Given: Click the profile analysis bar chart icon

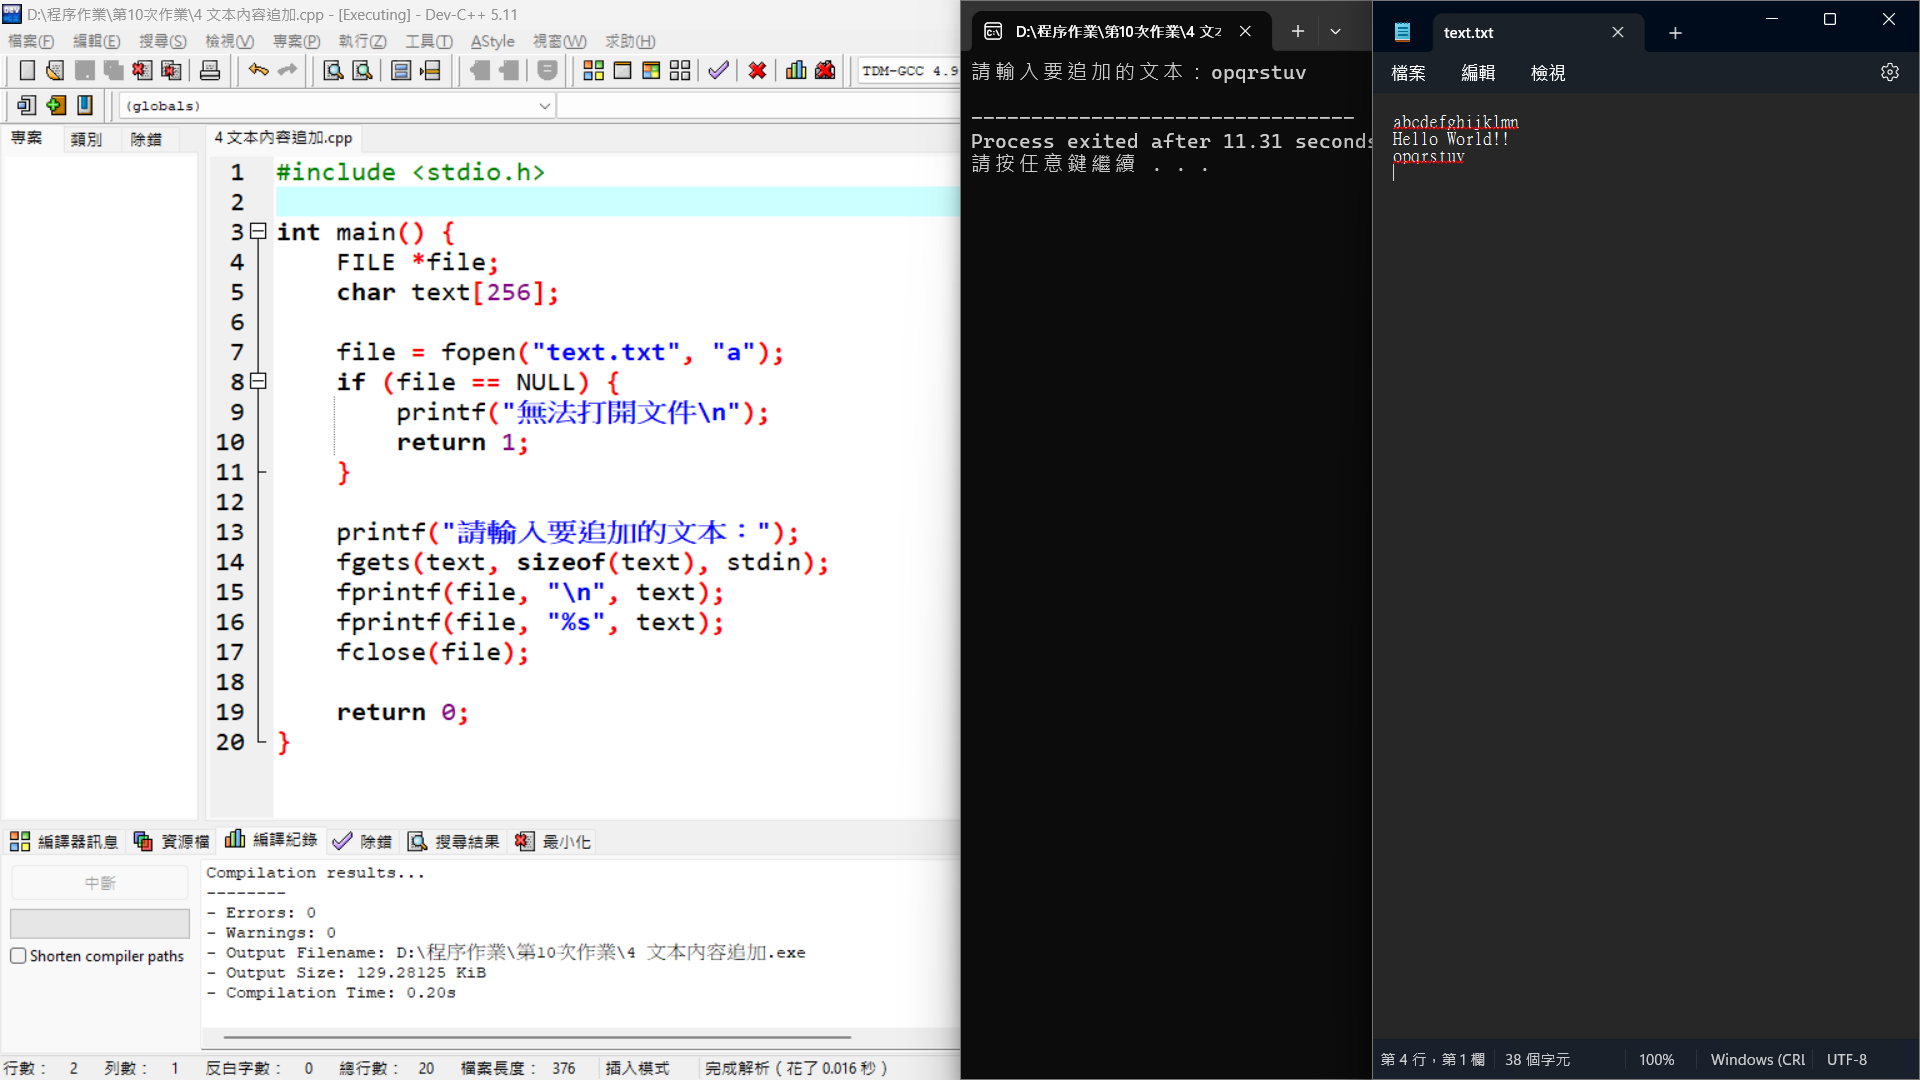Looking at the screenshot, I should 796,71.
